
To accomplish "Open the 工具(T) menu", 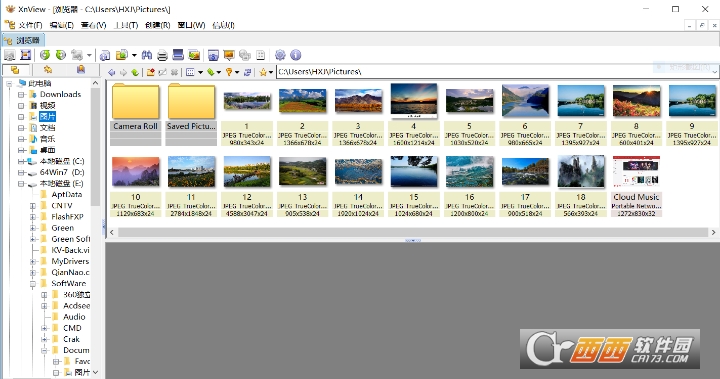I will [x=126, y=25].
